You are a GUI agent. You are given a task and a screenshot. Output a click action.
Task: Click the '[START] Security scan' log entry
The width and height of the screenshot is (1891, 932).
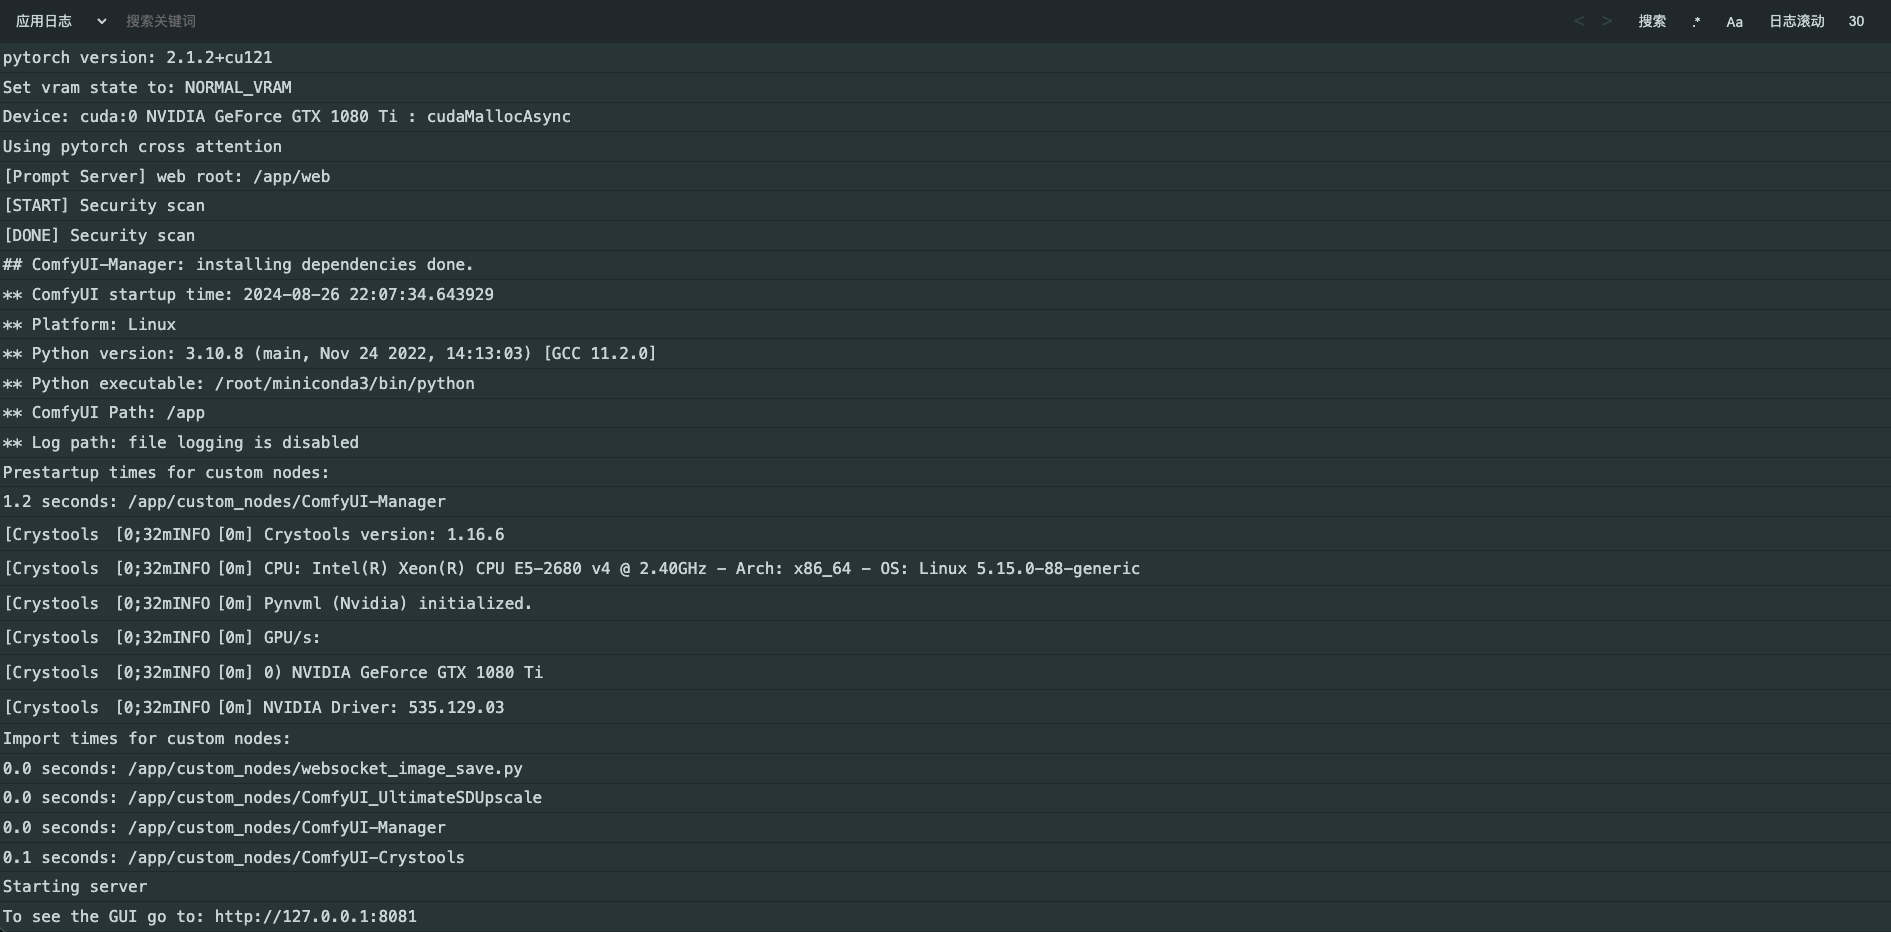104,205
